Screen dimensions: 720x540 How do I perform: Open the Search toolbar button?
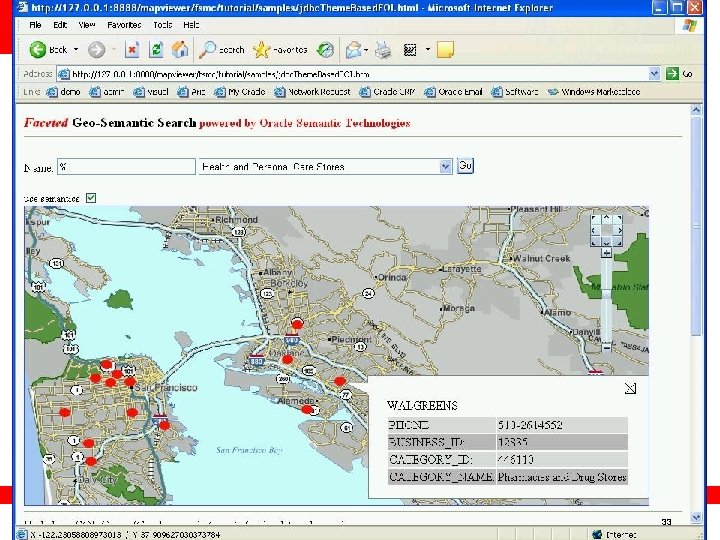[x=222, y=49]
